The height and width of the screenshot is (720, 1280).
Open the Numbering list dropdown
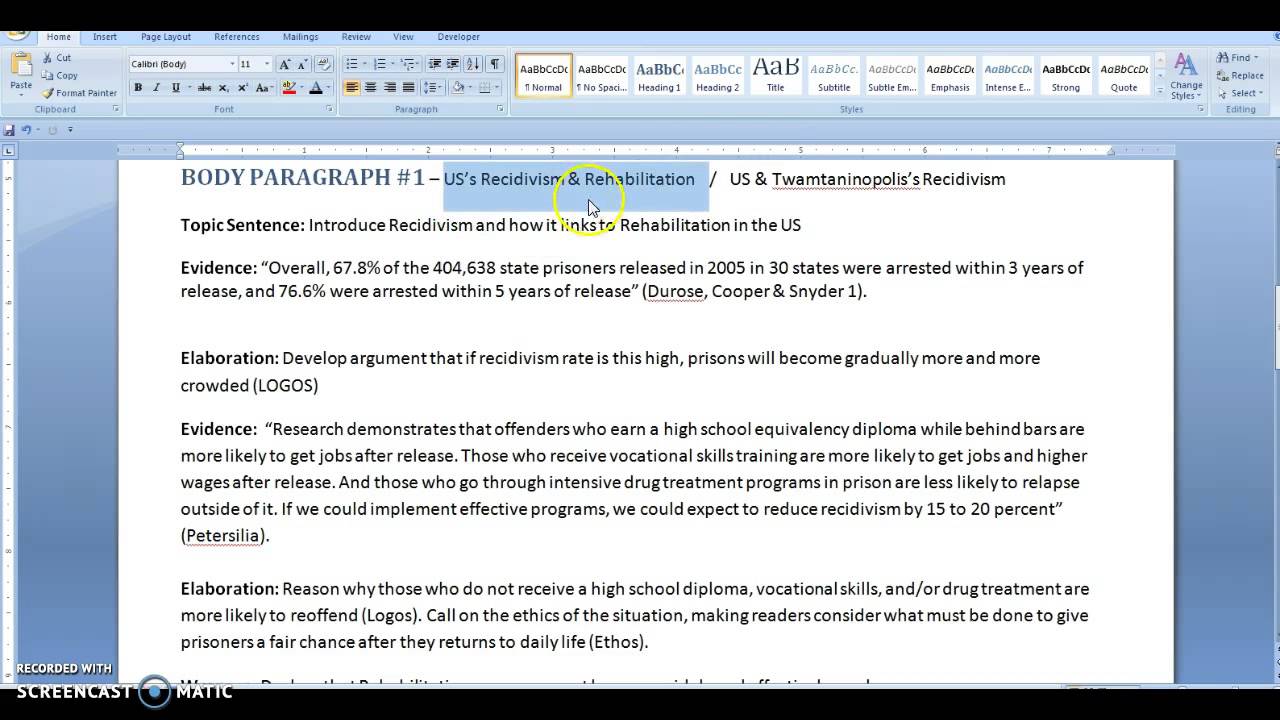394,64
